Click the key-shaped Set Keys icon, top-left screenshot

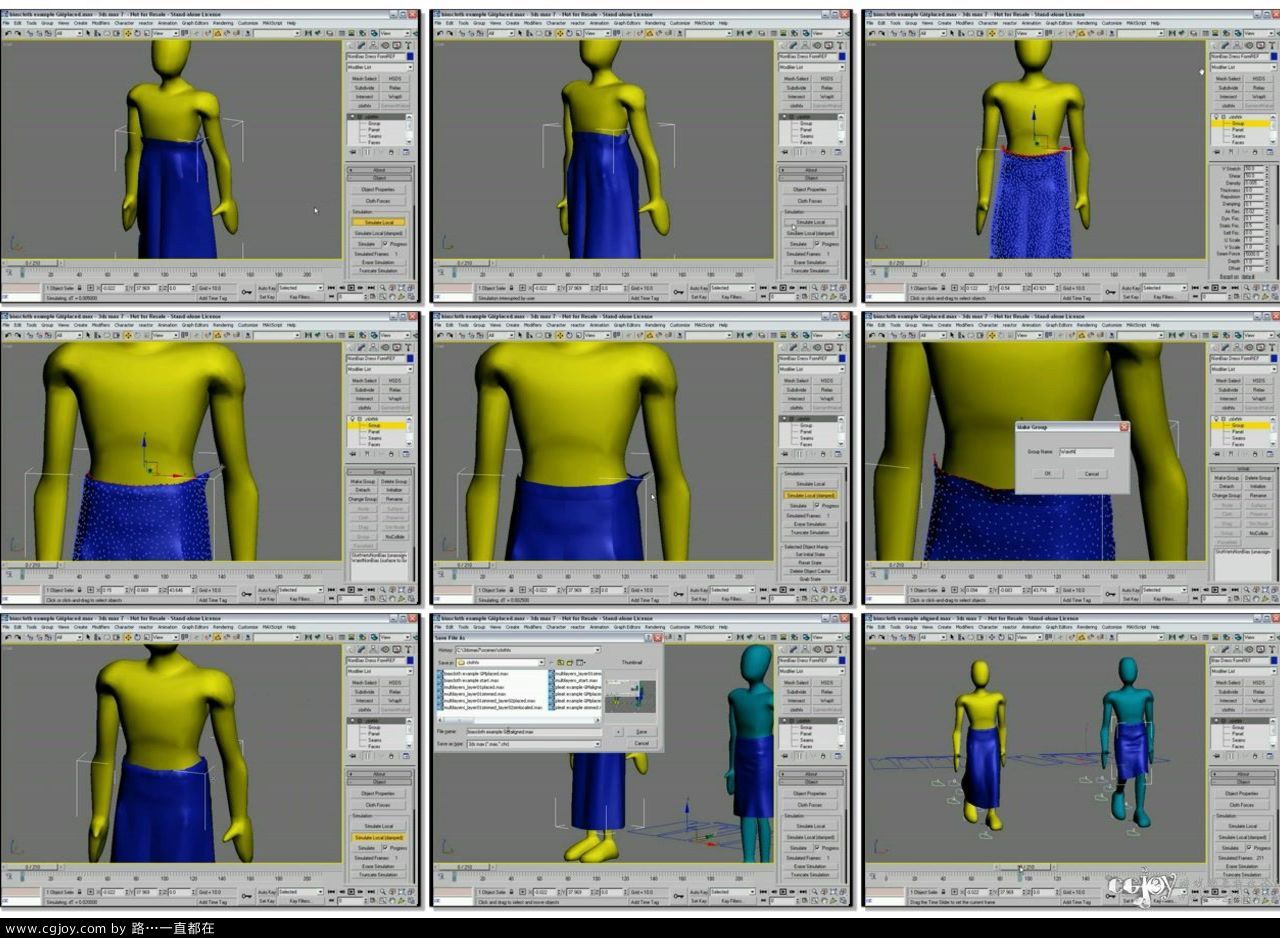pyautogui.click(x=246, y=292)
